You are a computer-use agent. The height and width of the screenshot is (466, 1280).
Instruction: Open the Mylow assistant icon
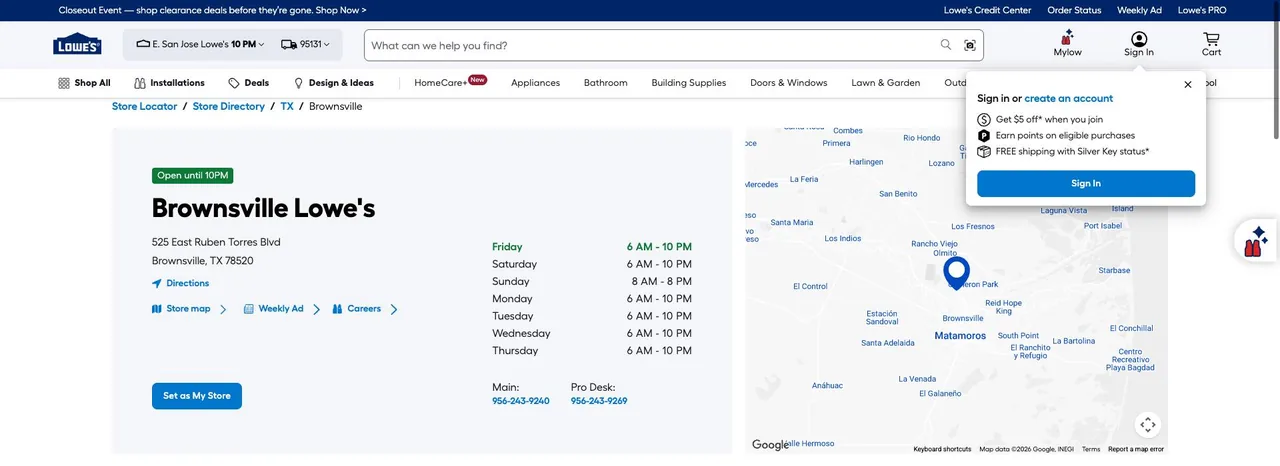pos(1067,44)
